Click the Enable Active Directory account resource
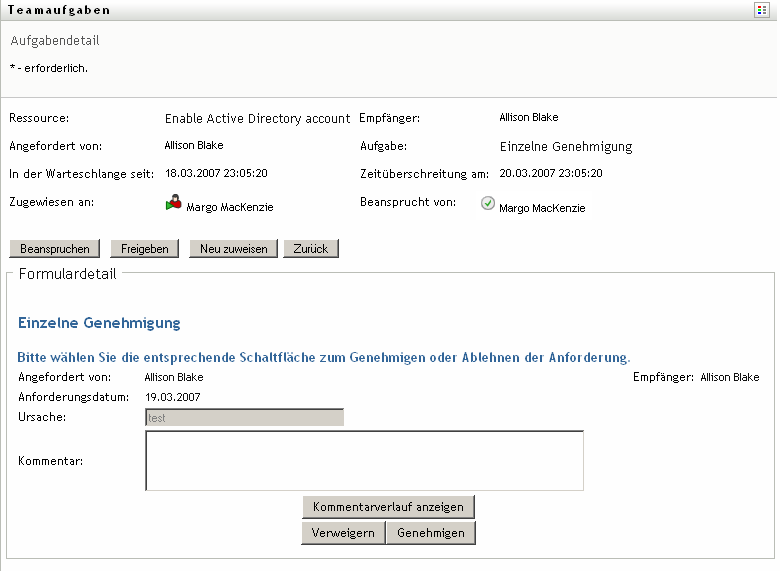 pos(257,118)
